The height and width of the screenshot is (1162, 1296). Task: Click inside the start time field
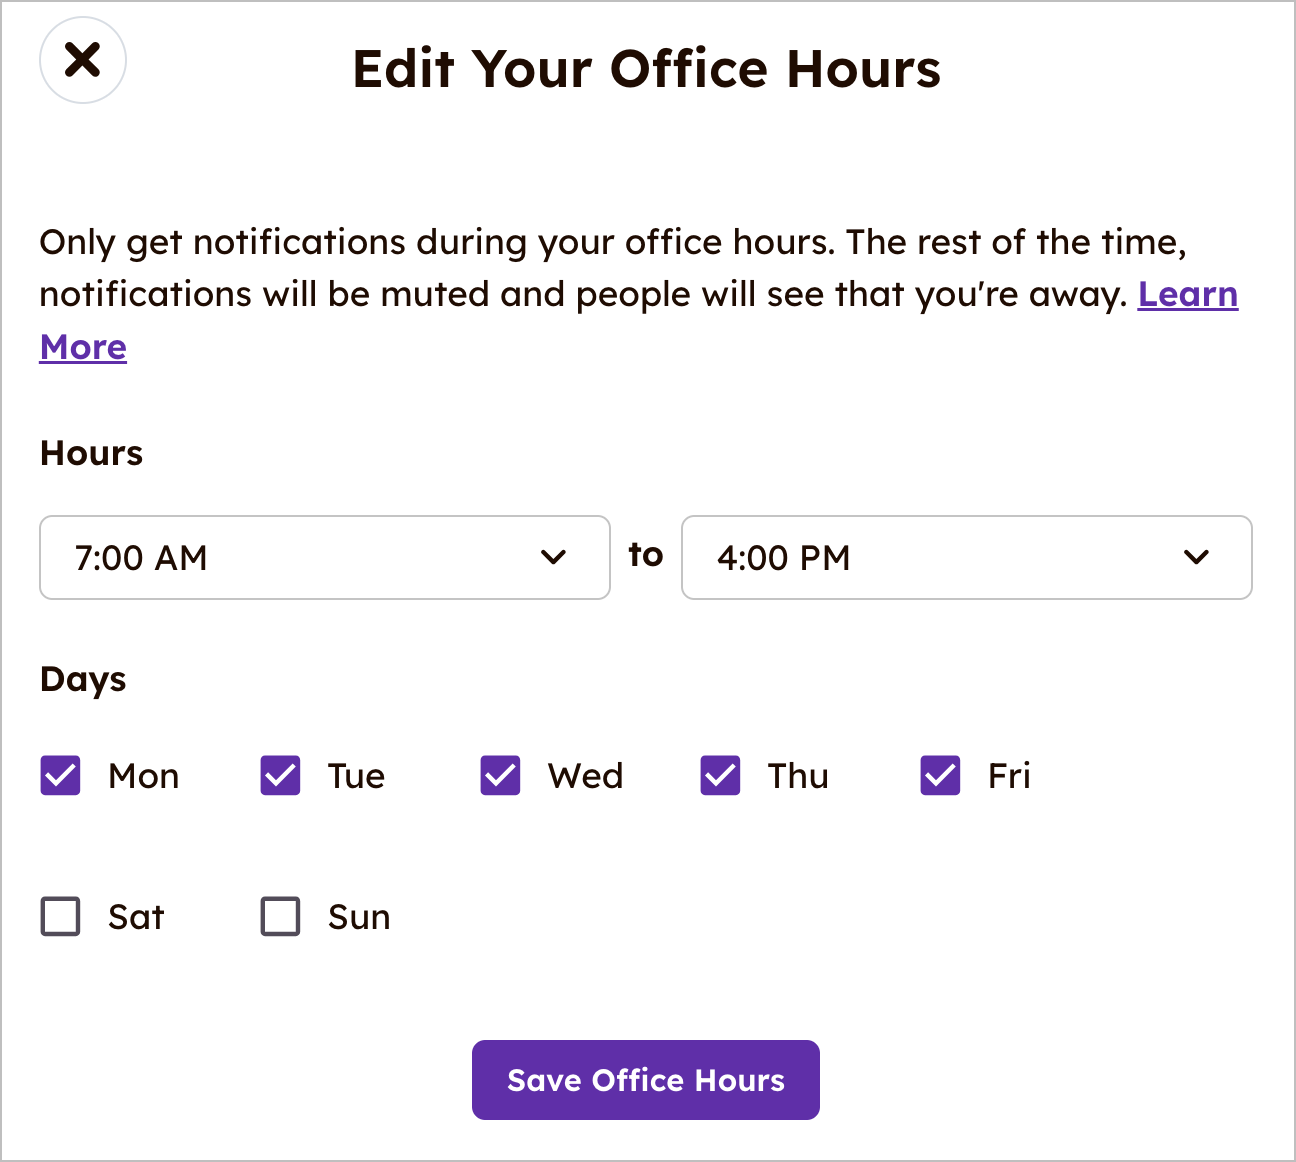250,558
